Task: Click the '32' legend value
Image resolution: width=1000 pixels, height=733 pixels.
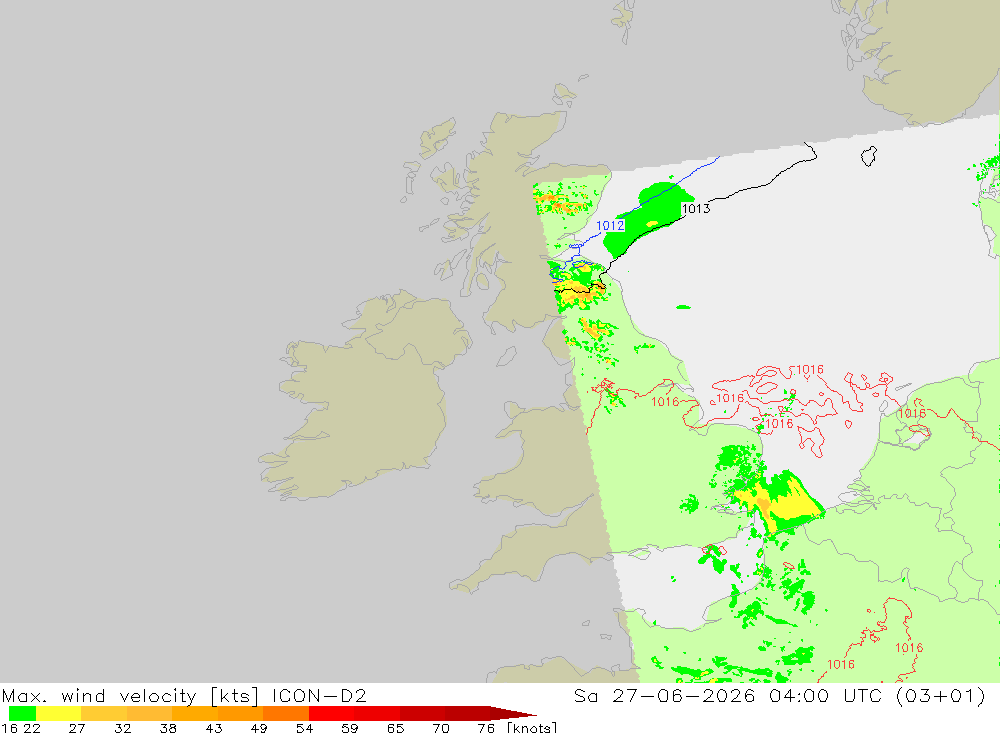Action: pyautogui.click(x=122, y=728)
